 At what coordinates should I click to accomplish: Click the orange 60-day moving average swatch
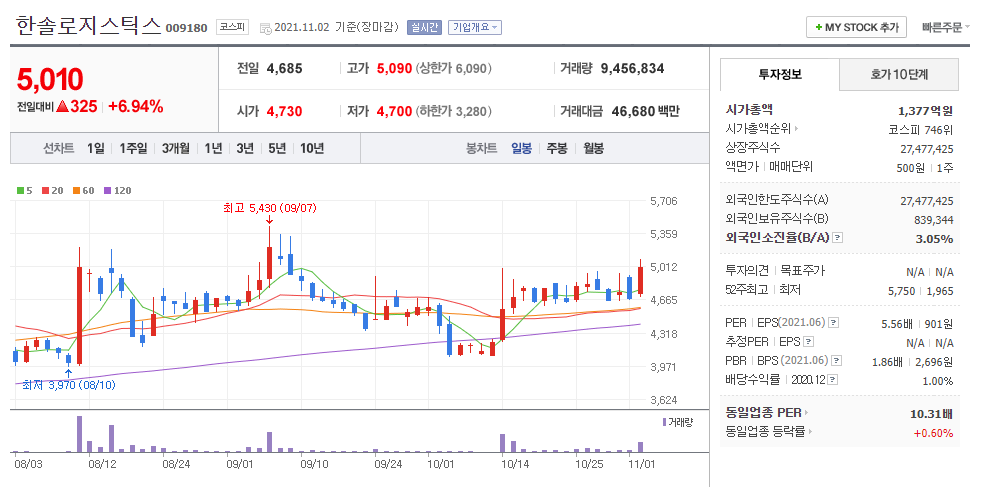[76, 191]
